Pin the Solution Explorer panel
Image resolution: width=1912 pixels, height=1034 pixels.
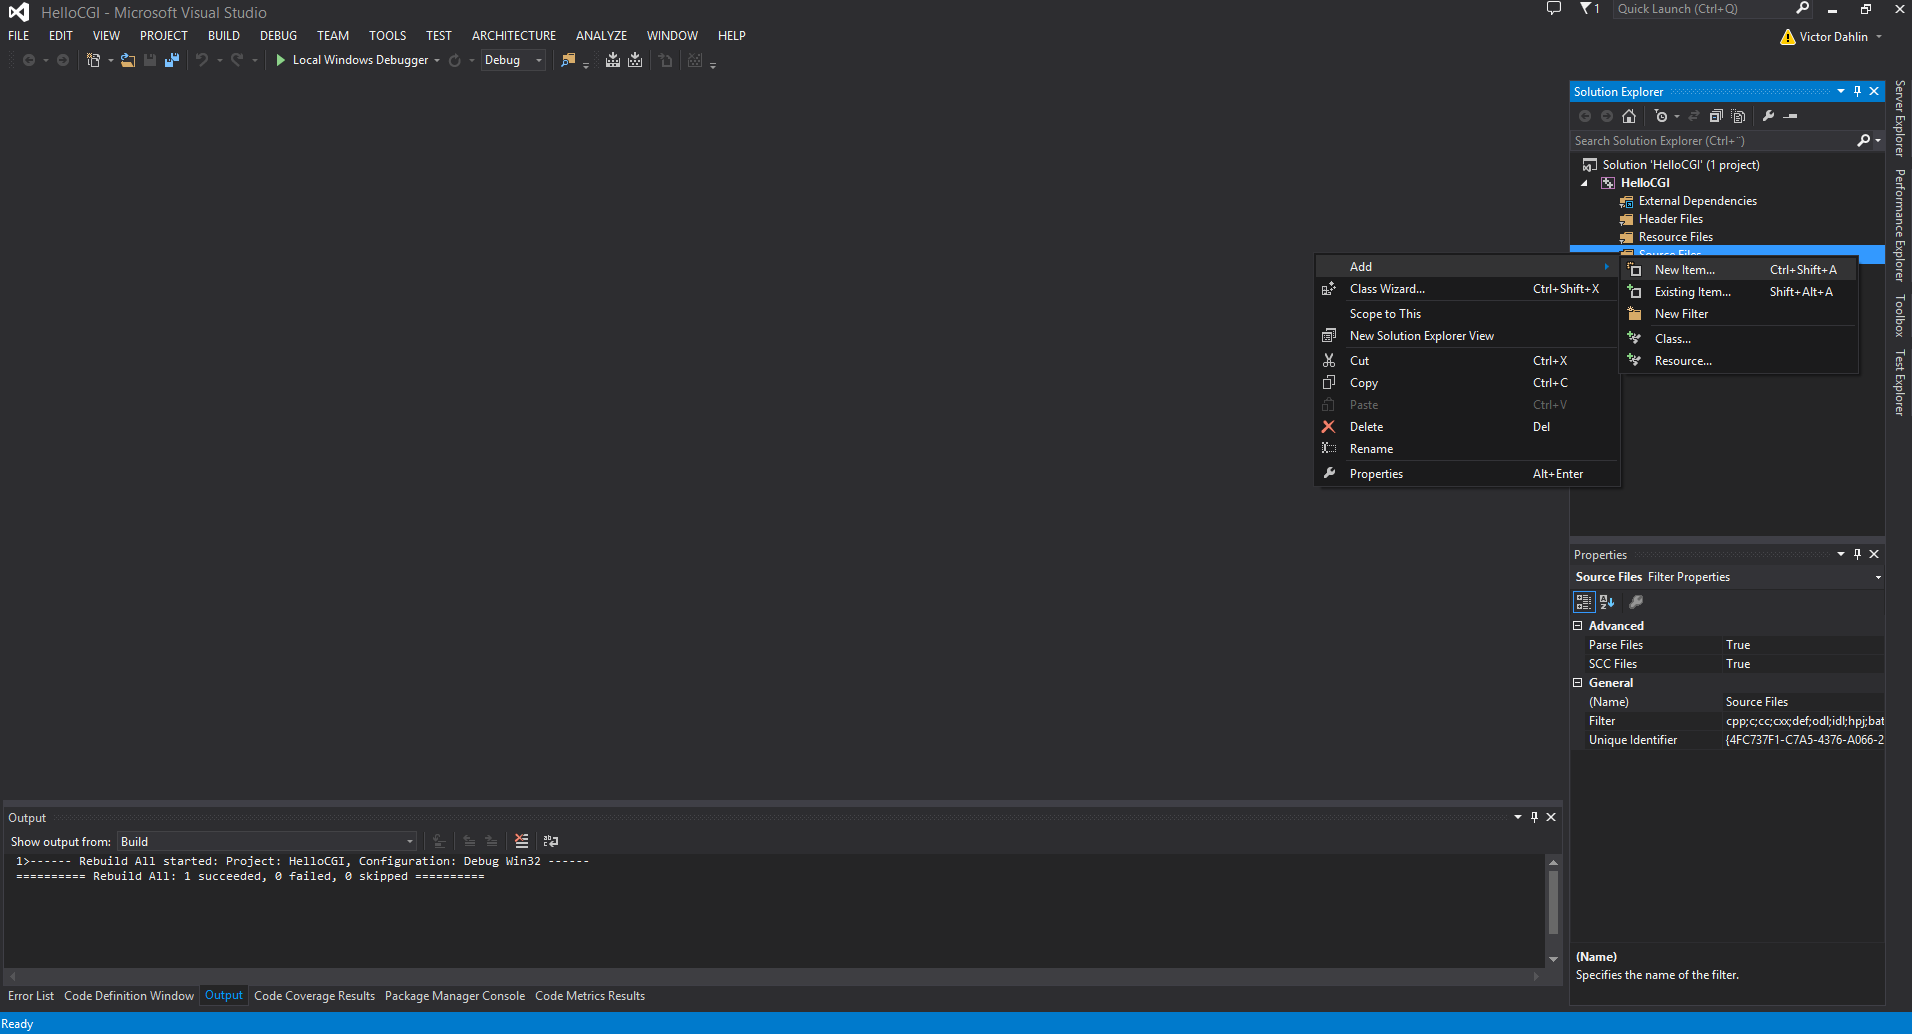[1858, 91]
